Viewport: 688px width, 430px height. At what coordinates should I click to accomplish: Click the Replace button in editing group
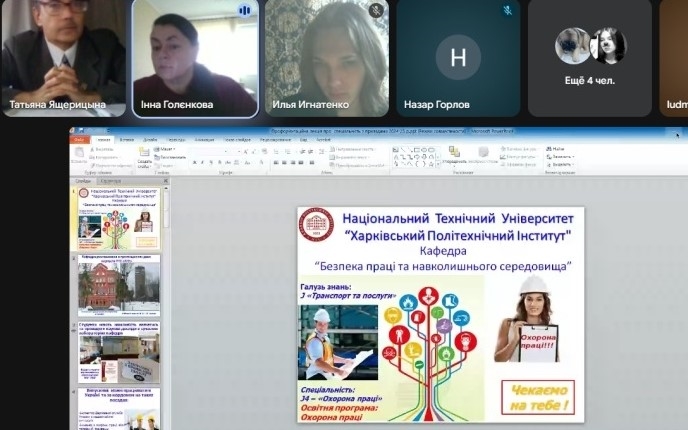pos(560,156)
